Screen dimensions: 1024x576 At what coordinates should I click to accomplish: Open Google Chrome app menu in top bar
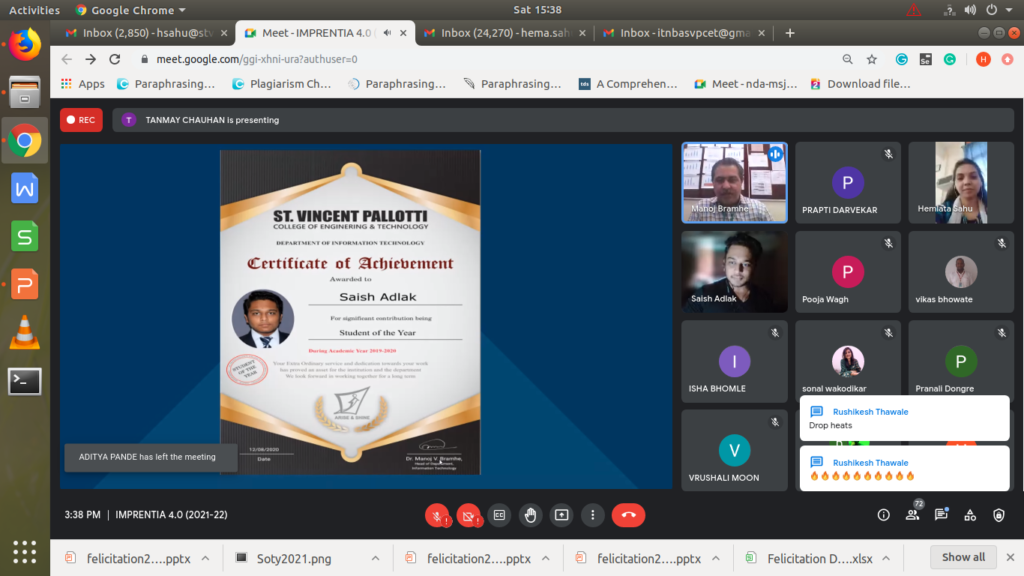pyautogui.click(x=131, y=10)
